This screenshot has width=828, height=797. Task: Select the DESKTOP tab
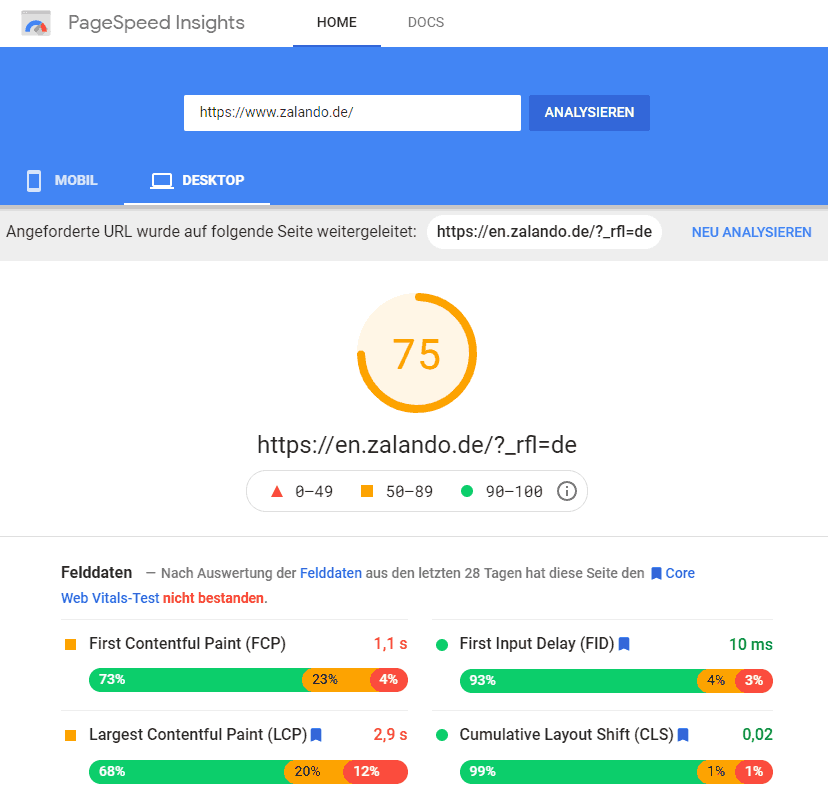pyautogui.click(x=197, y=181)
